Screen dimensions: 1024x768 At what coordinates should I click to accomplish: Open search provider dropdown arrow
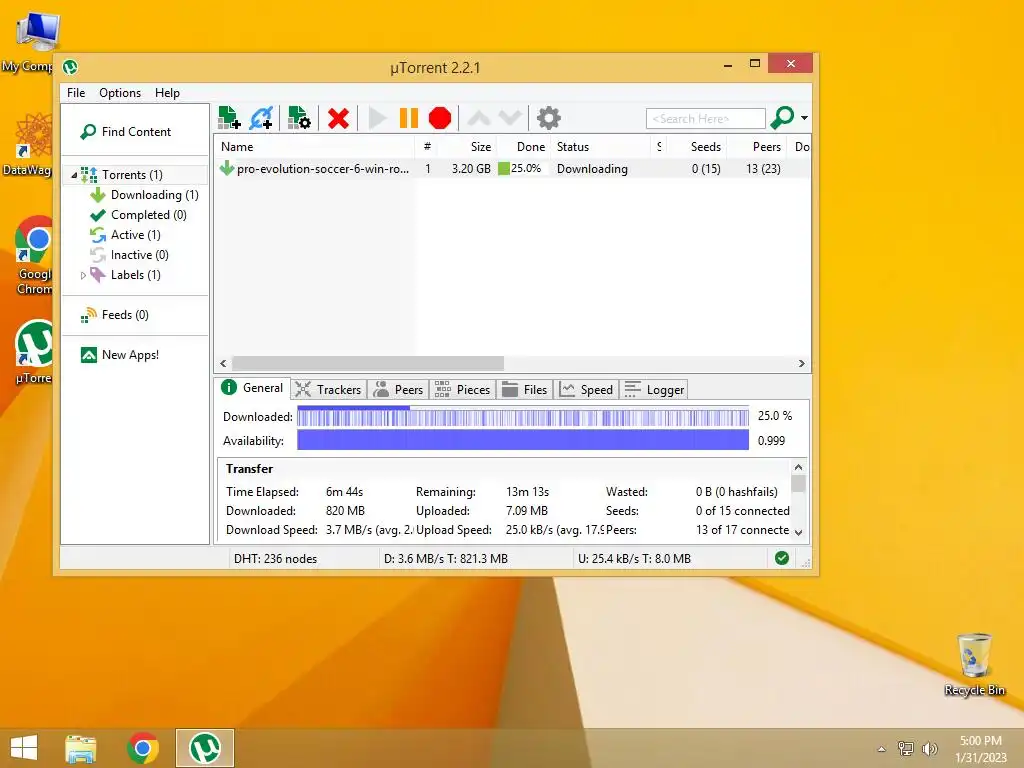coord(805,118)
